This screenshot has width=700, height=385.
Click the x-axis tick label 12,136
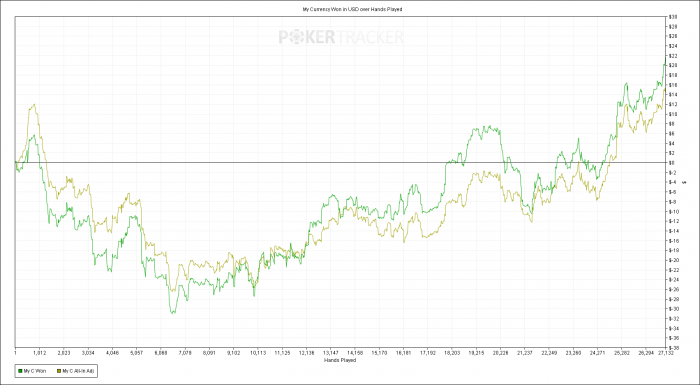tap(306, 352)
